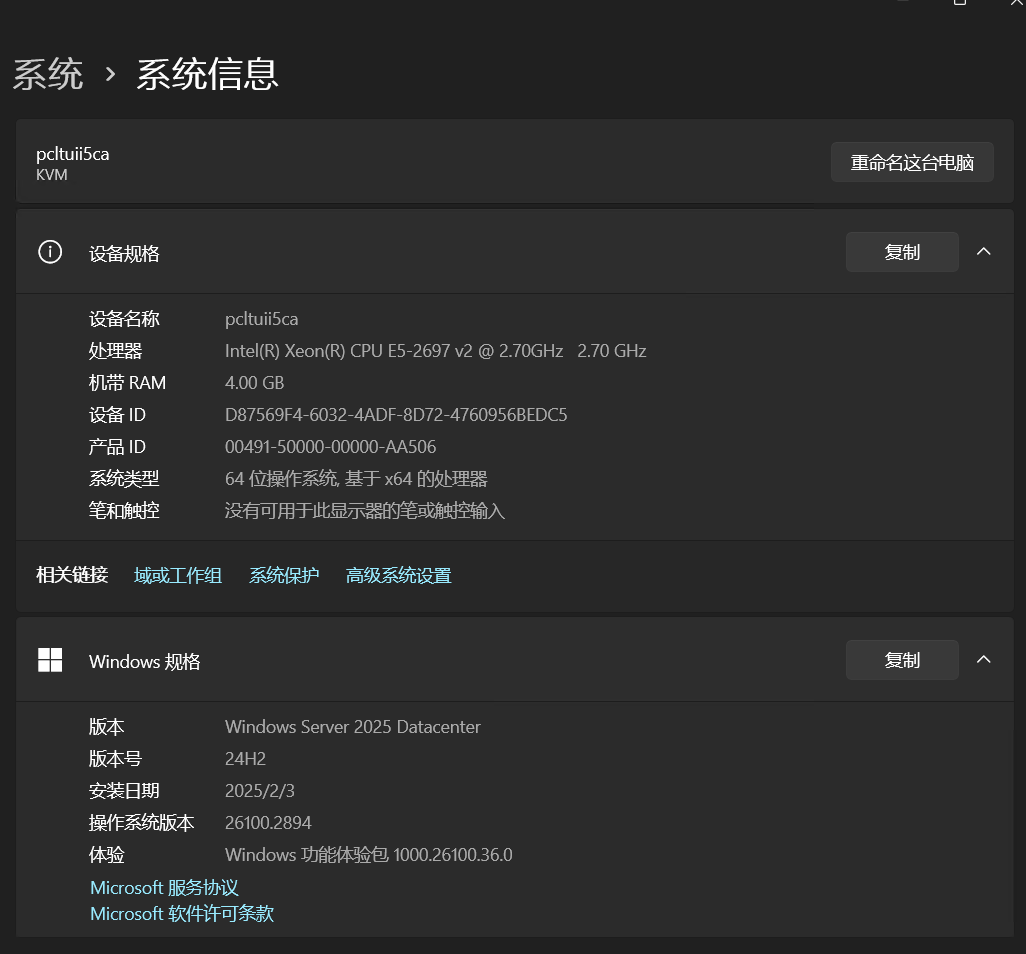The width and height of the screenshot is (1026, 954).
Task: Open the Microsoft 服务协议 link
Action: click(x=164, y=887)
